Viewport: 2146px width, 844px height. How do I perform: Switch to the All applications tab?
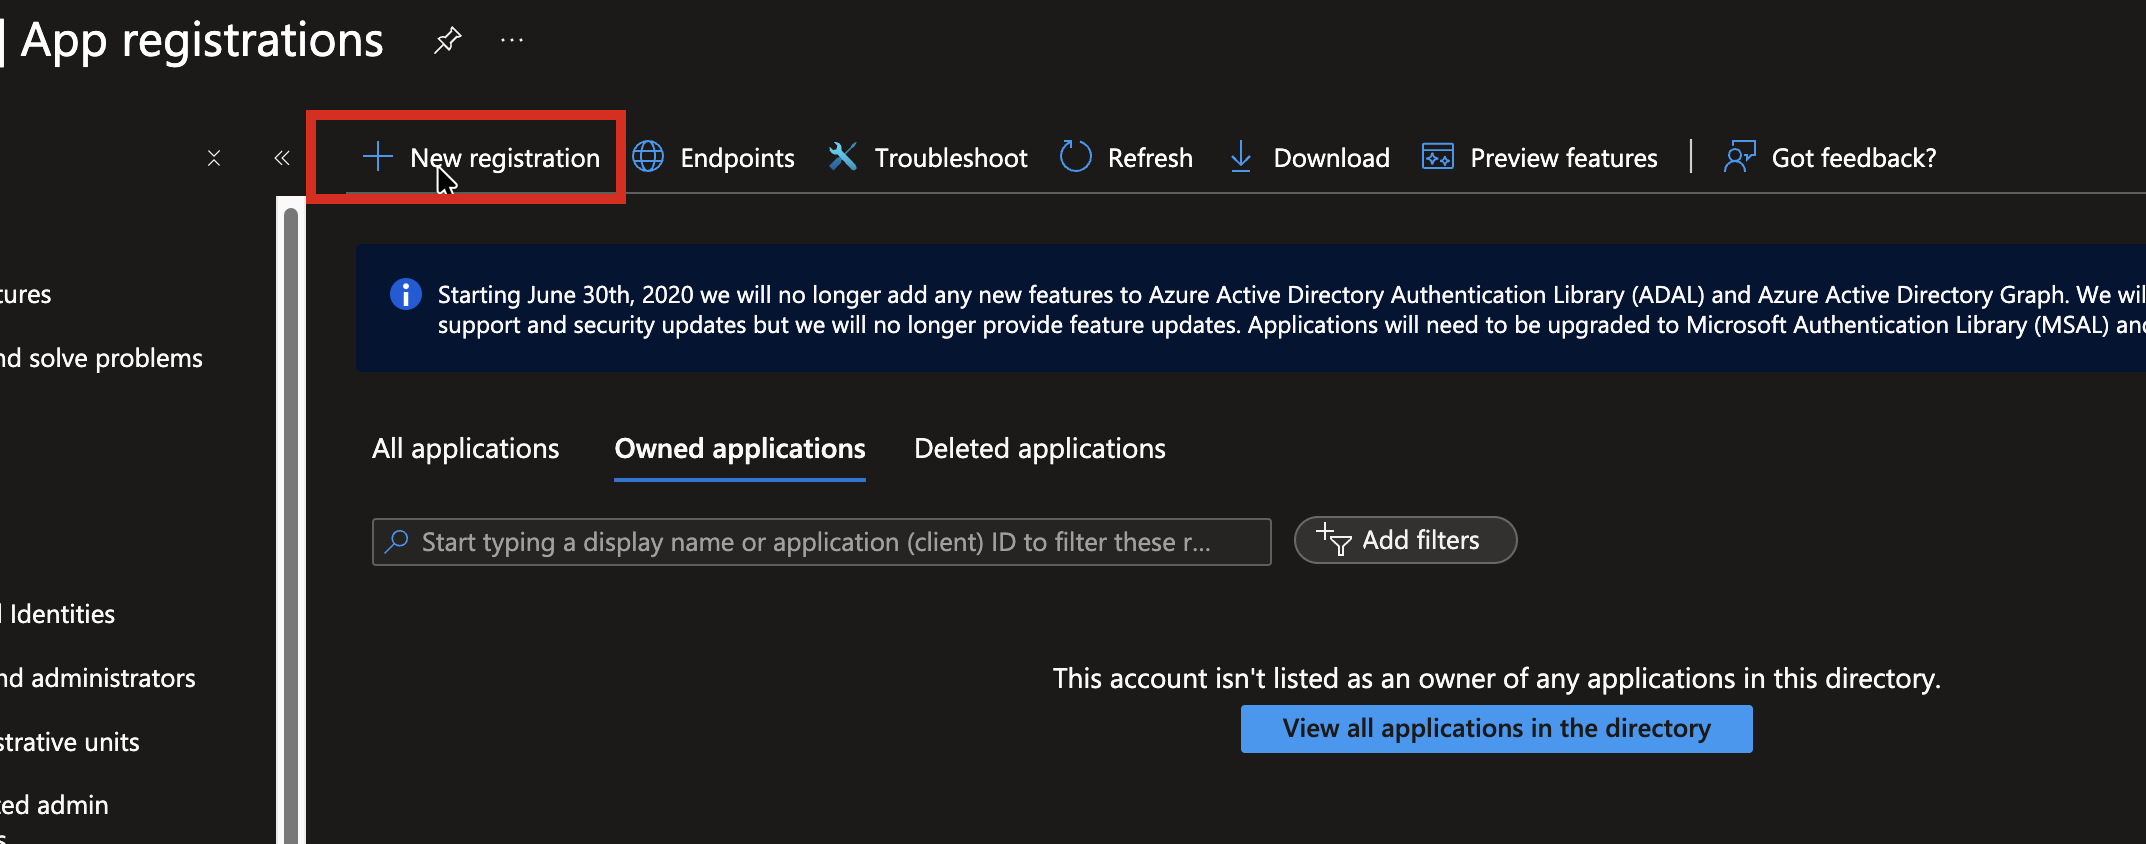coord(465,449)
